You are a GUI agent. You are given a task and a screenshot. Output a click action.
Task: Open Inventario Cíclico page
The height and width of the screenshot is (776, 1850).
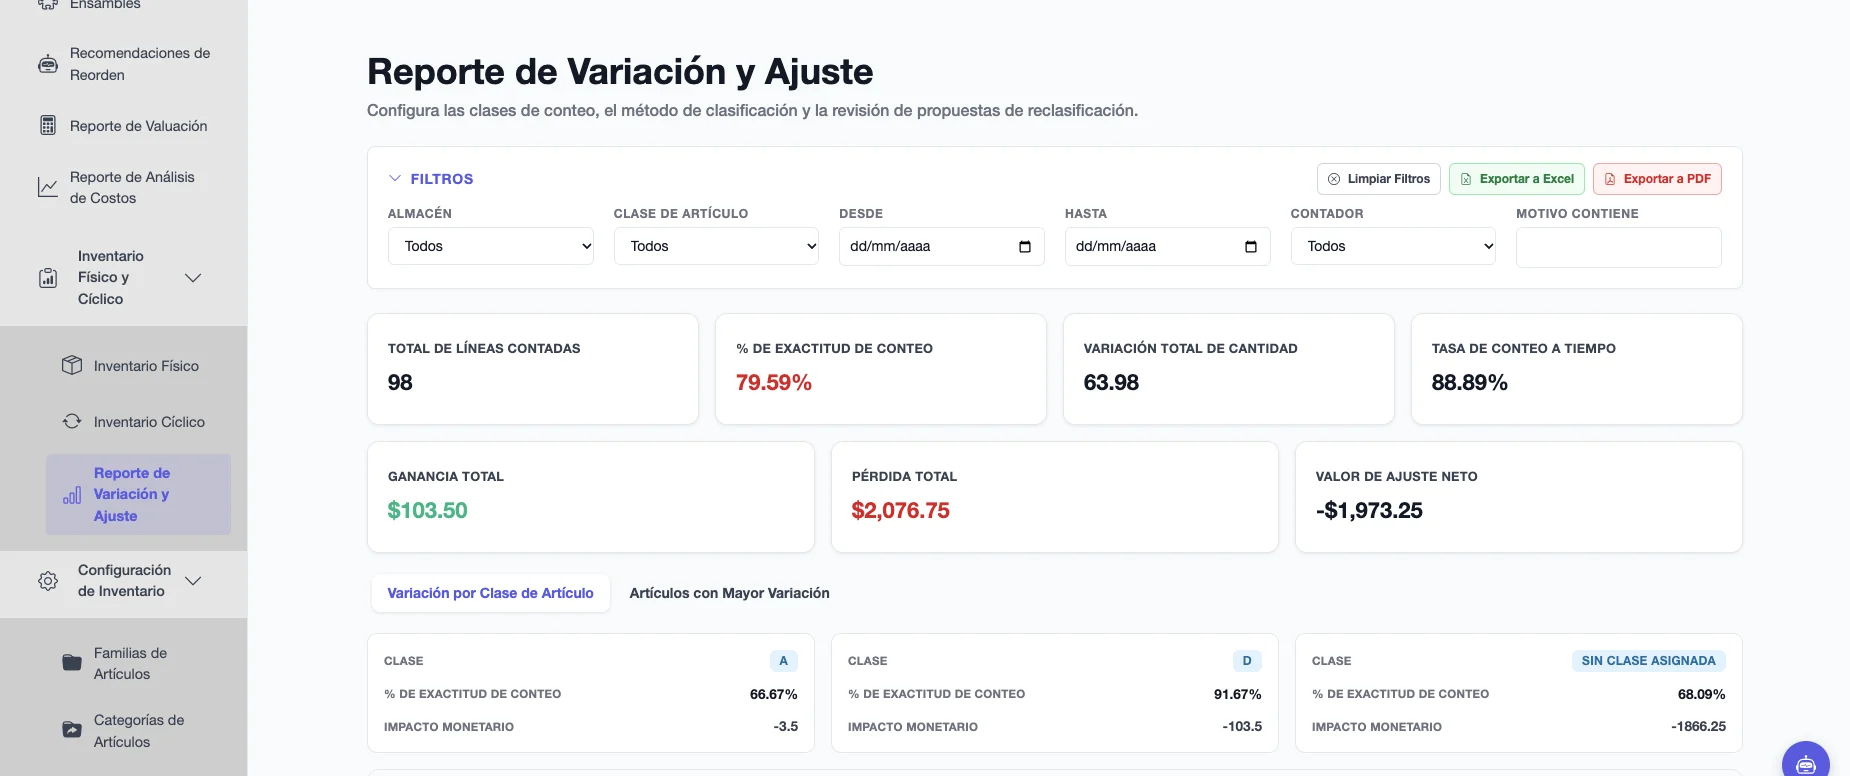coord(139,422)
